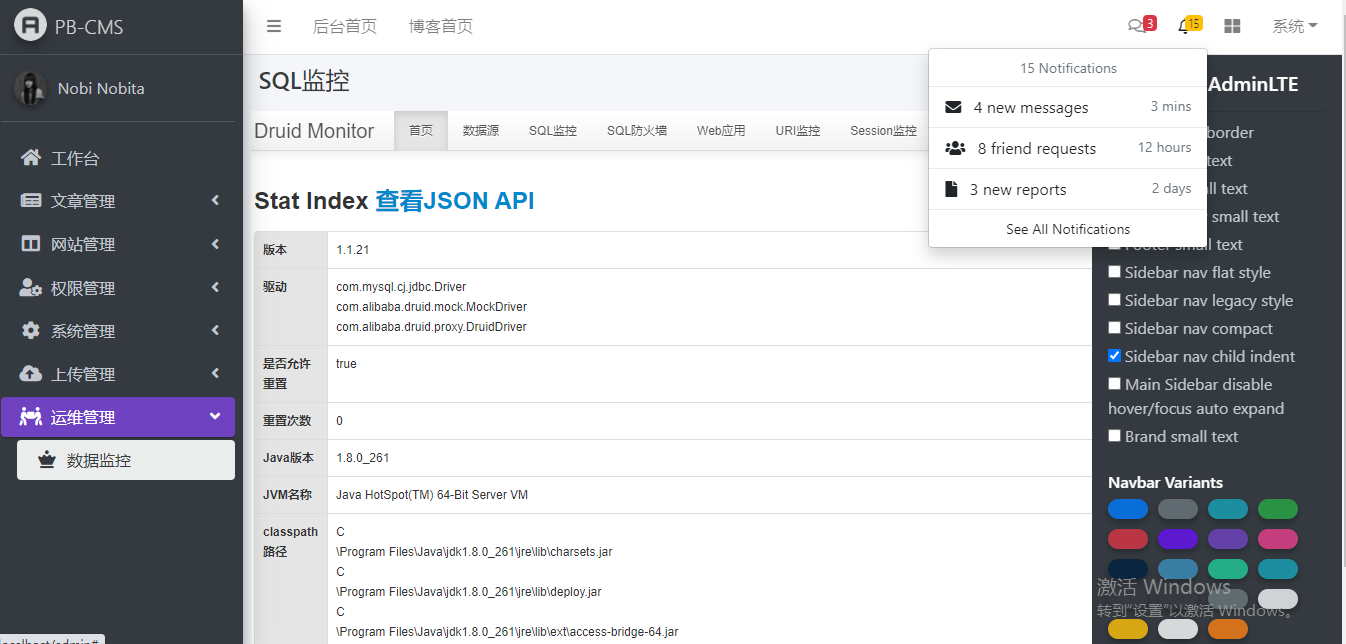Click the Druid Monitor brand link

tap(314, 131)
